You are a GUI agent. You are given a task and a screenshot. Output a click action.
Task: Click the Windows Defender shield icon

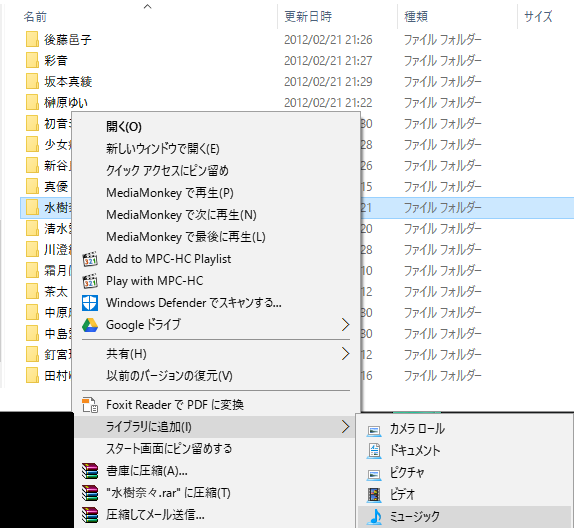(x=90, y=303)
